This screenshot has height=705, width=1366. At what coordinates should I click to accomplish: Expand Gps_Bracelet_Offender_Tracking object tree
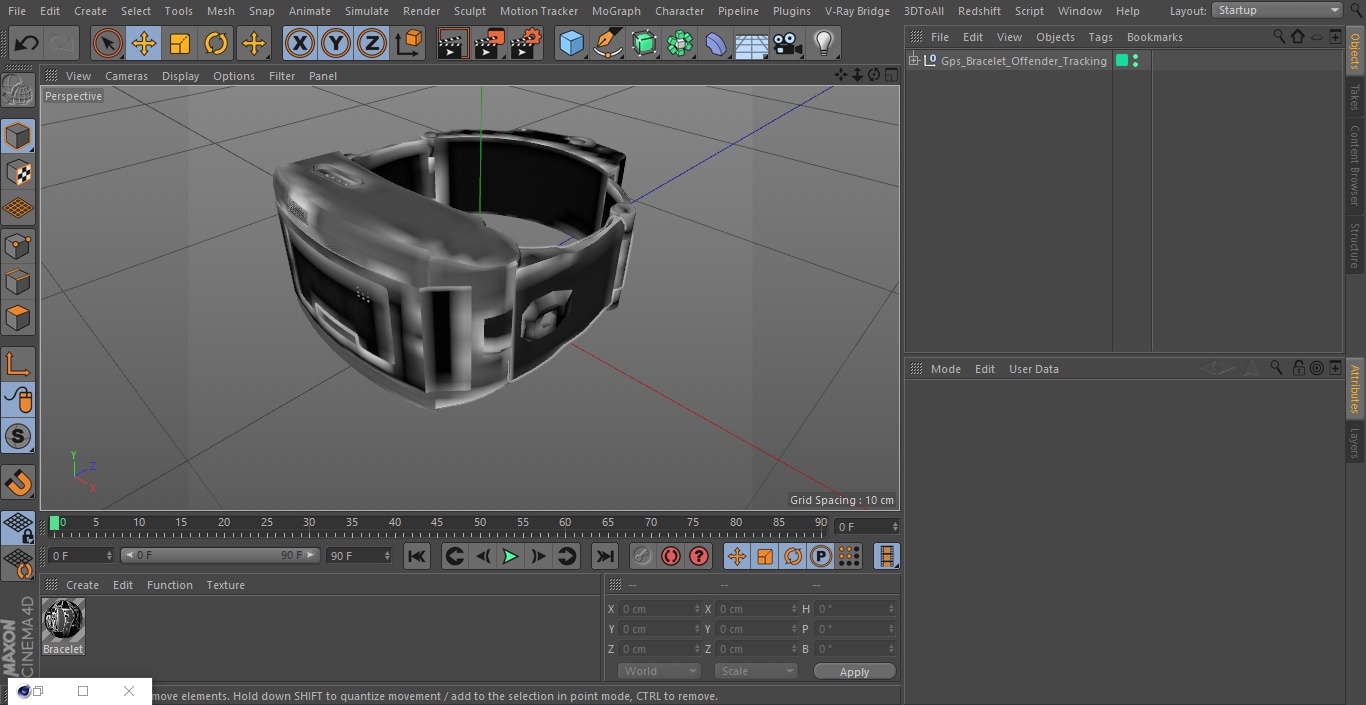[913, 61]
